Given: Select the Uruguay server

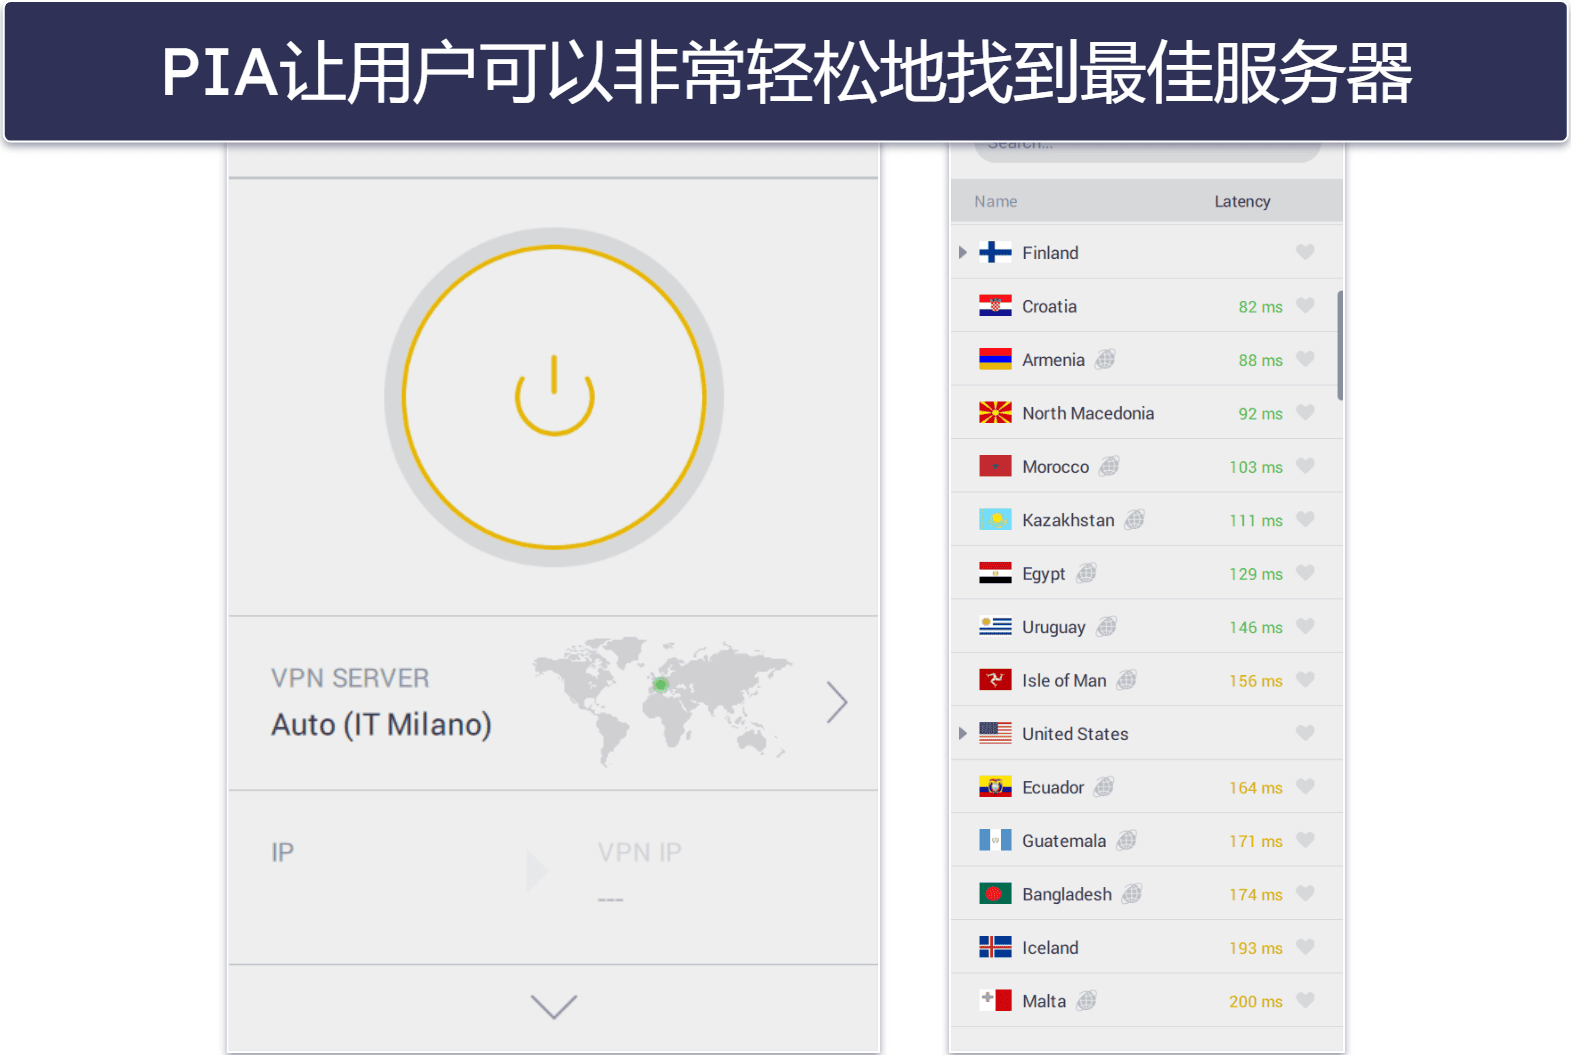Looking at the screenshot, I should click(x=1146, y=627).
